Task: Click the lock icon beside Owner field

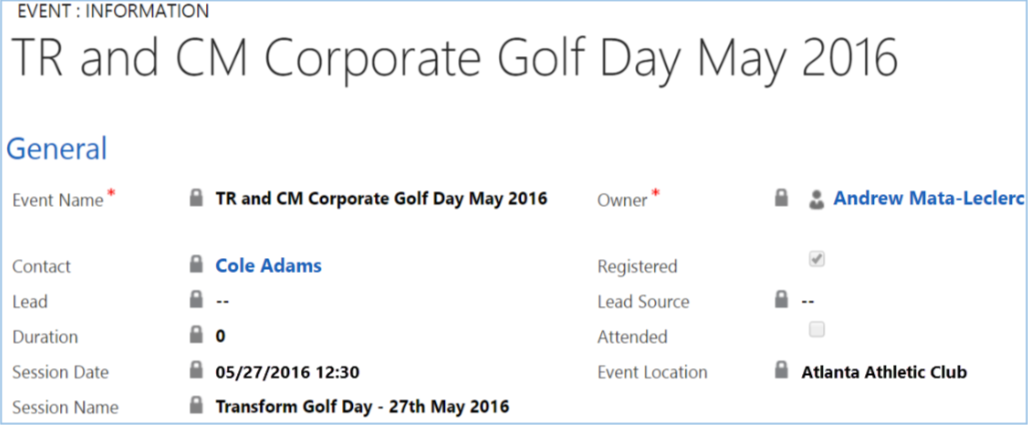Action: tap(782, 198)
